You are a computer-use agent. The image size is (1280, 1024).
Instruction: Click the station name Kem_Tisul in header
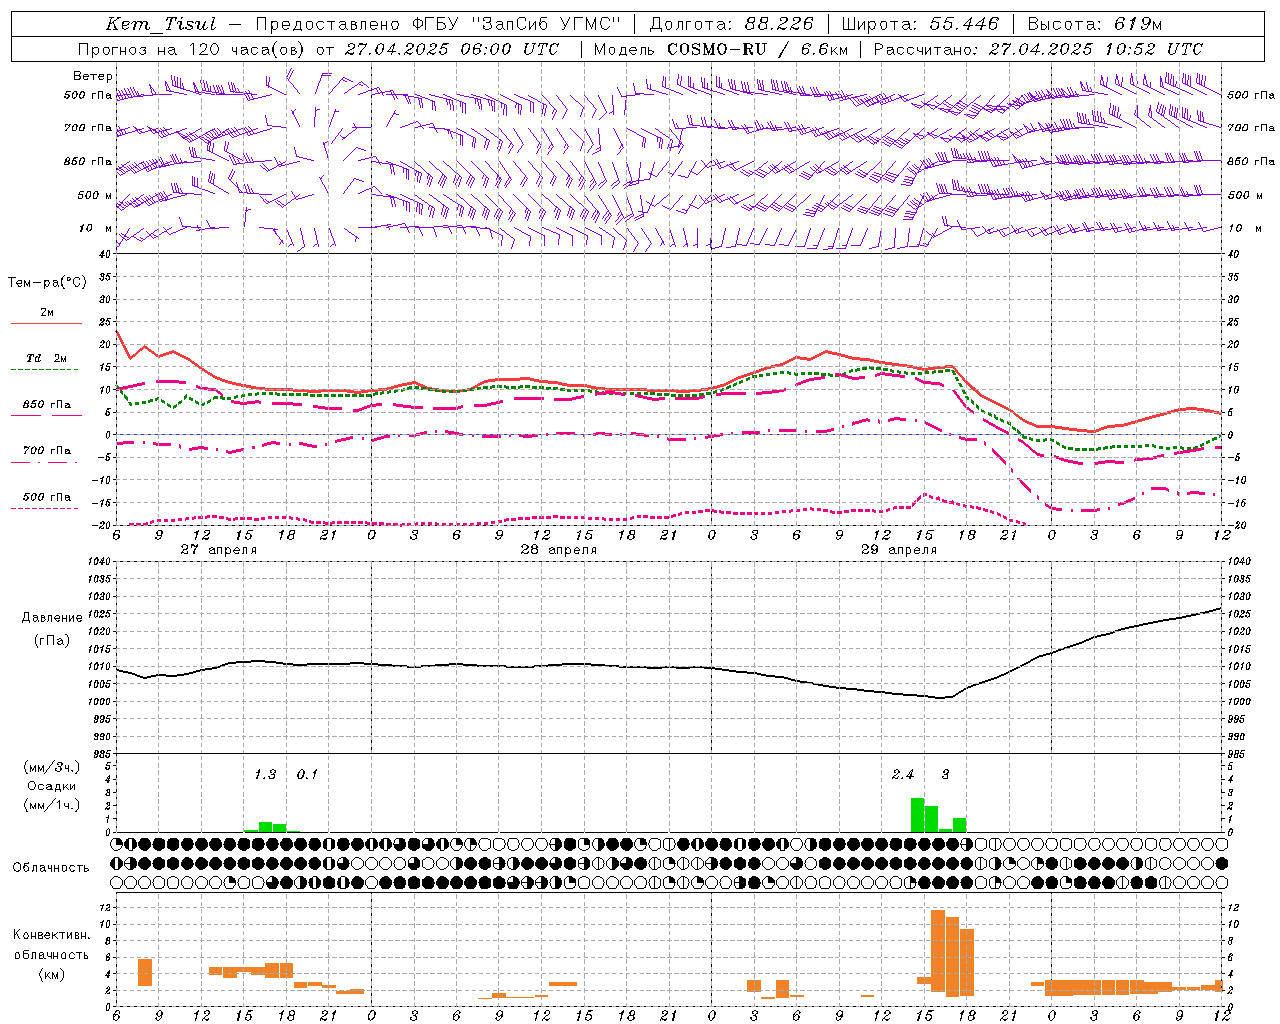coord(161,24)
